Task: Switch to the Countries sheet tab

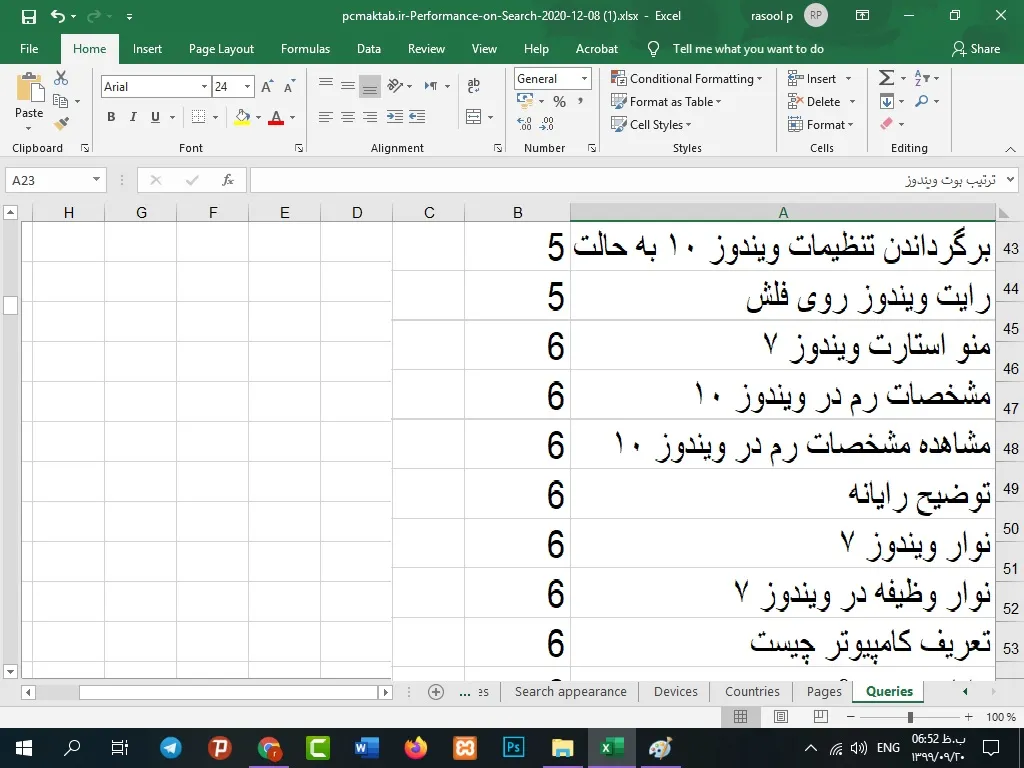Action: (752, 691)
